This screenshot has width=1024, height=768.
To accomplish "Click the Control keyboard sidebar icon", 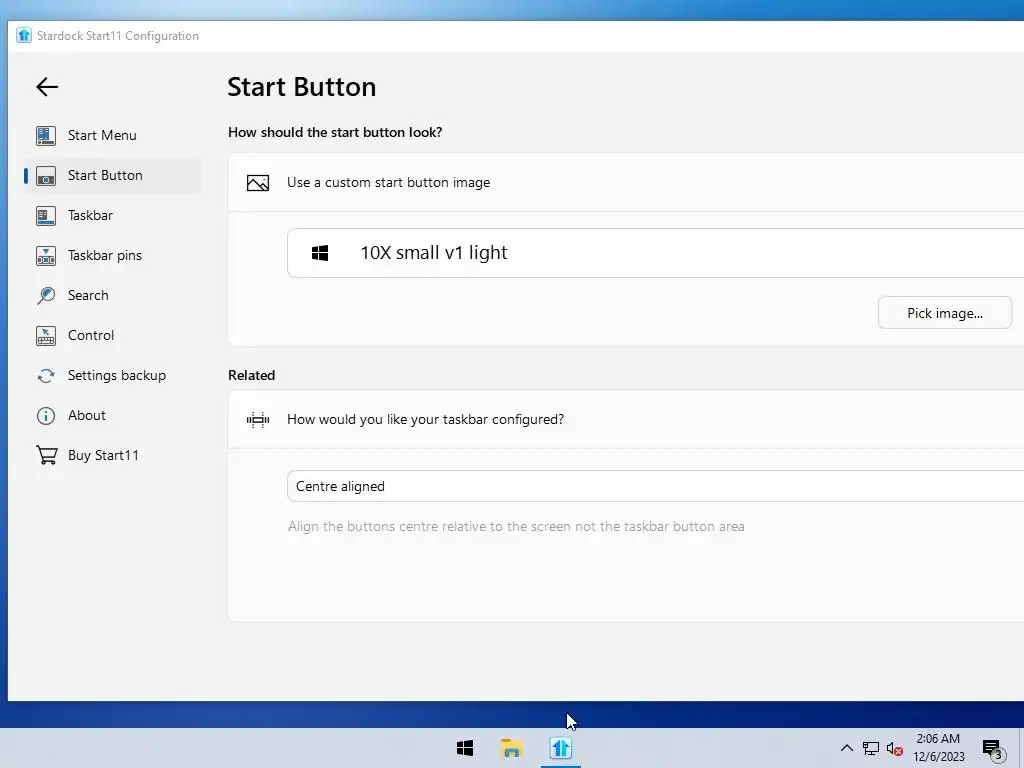I will click(46, 336).
